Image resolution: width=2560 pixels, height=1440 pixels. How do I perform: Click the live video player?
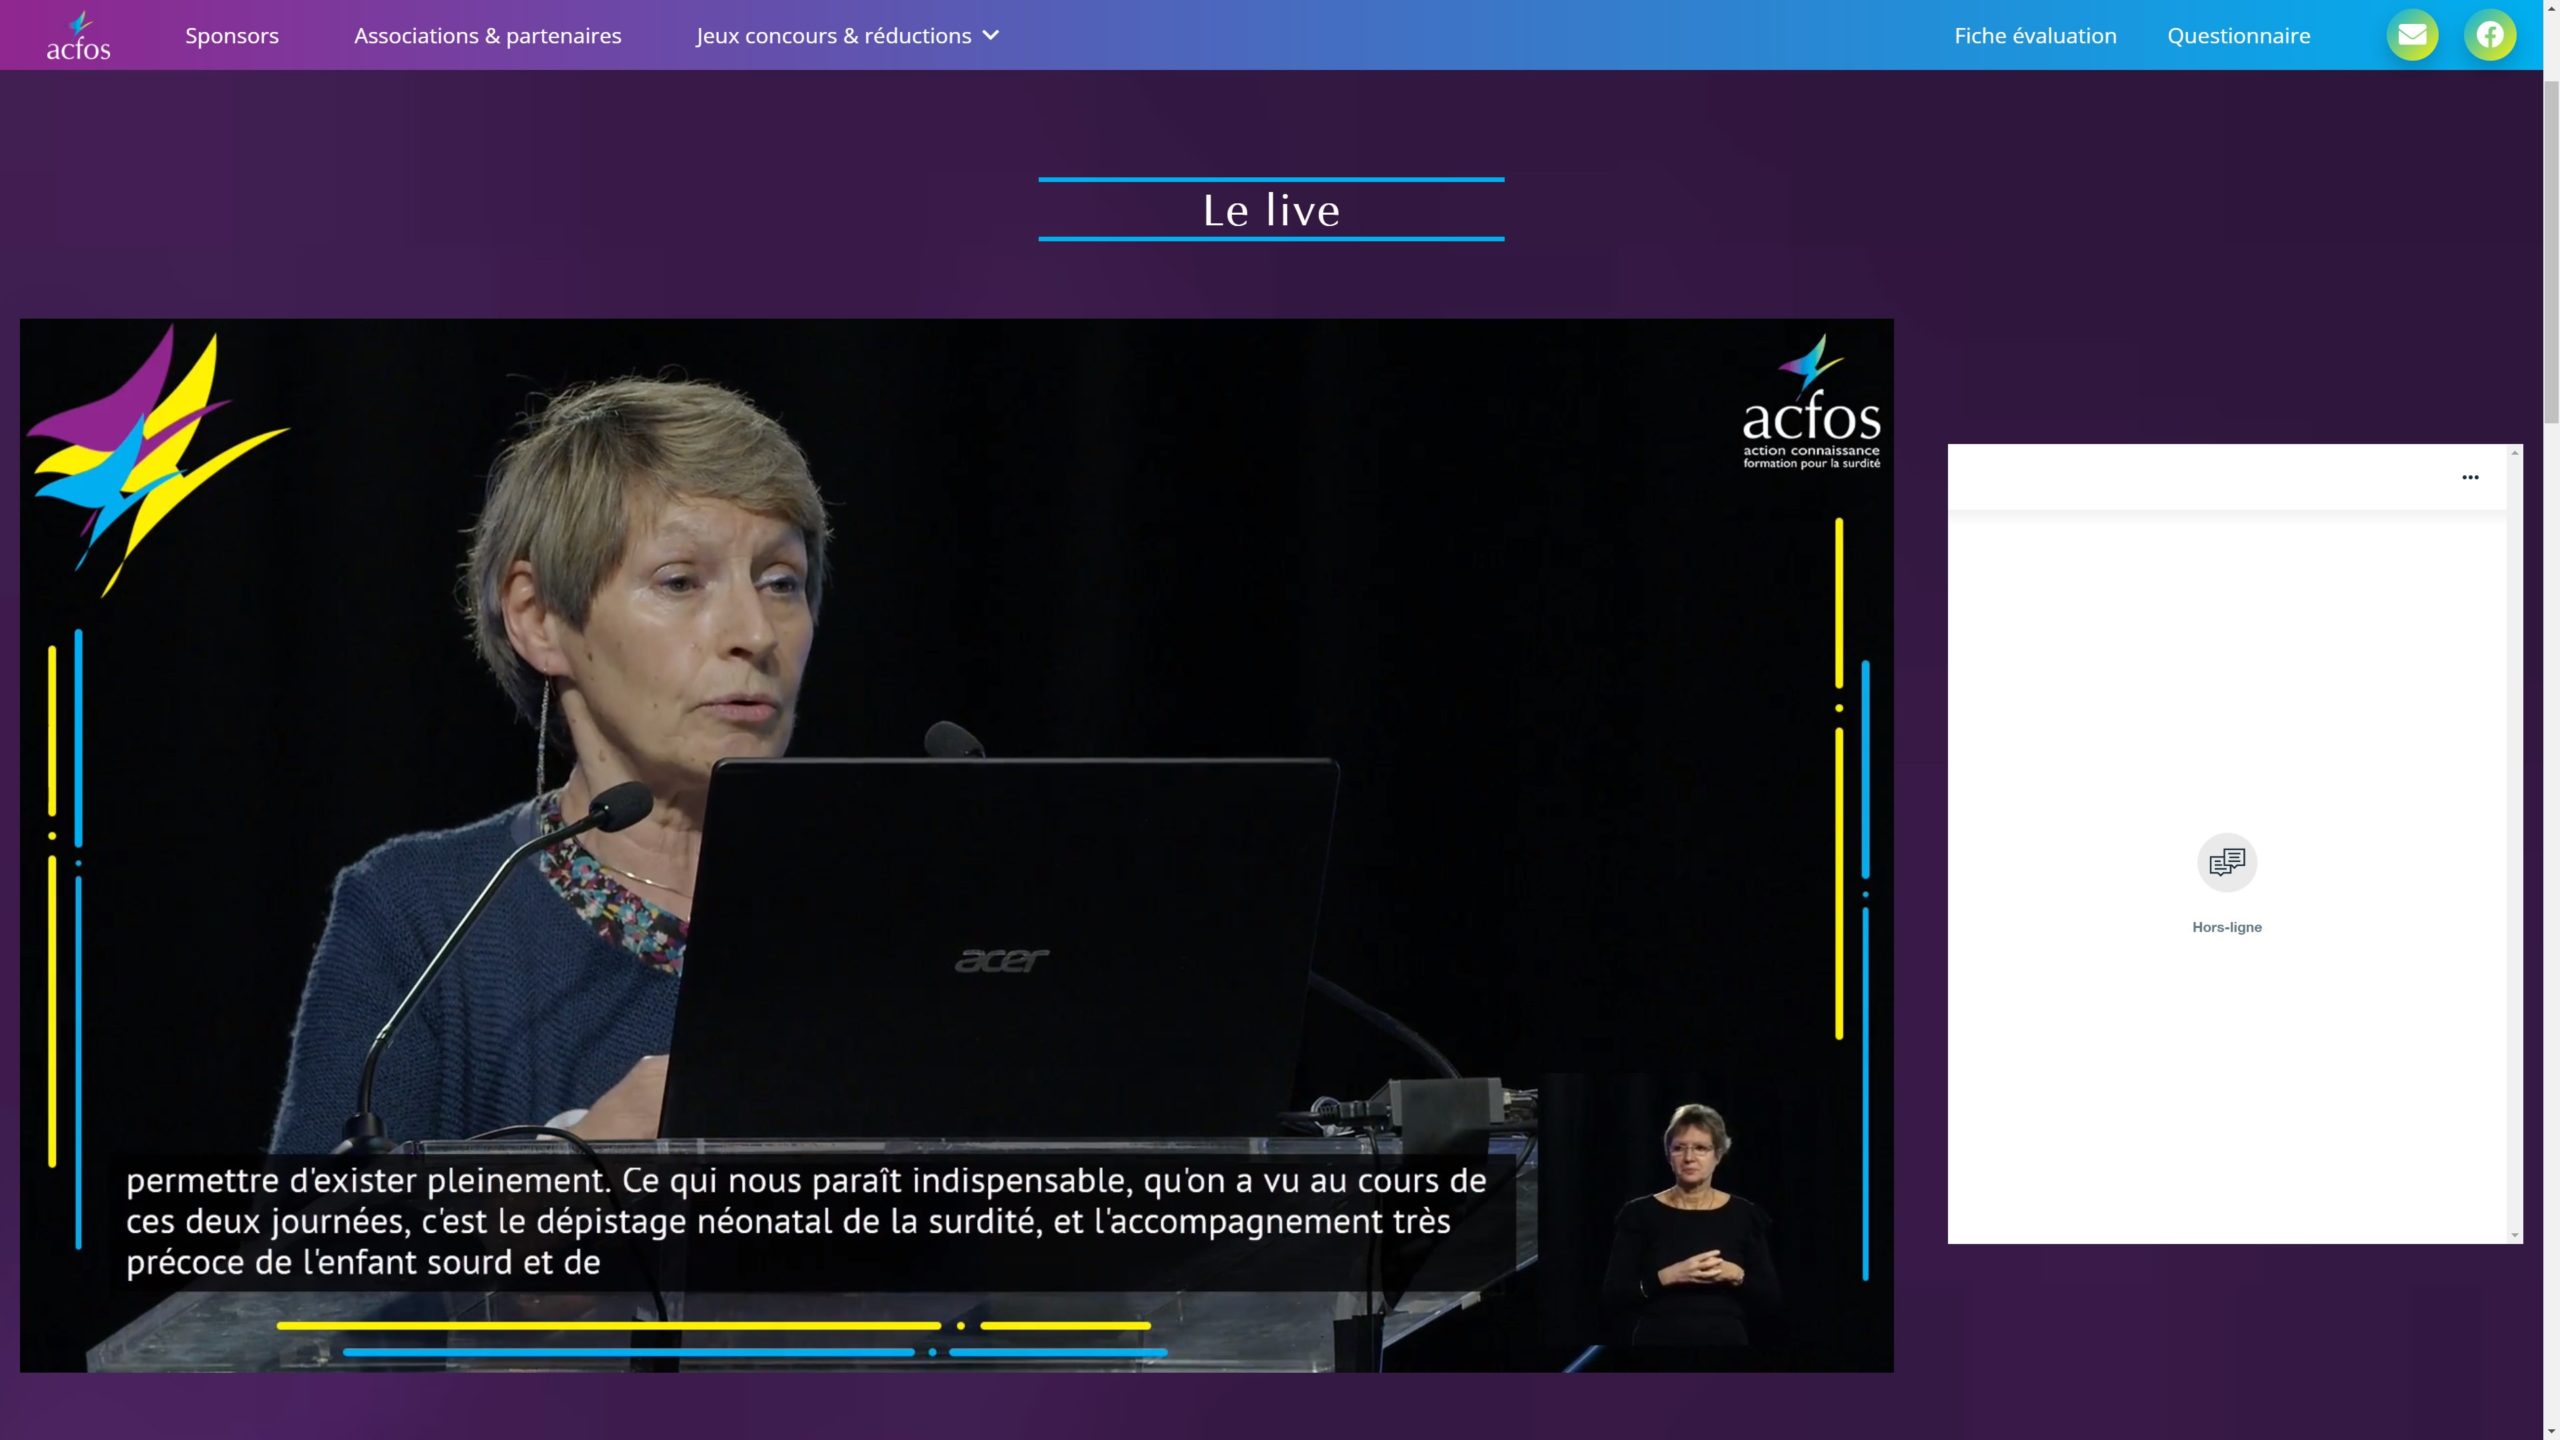click(956, 845)
